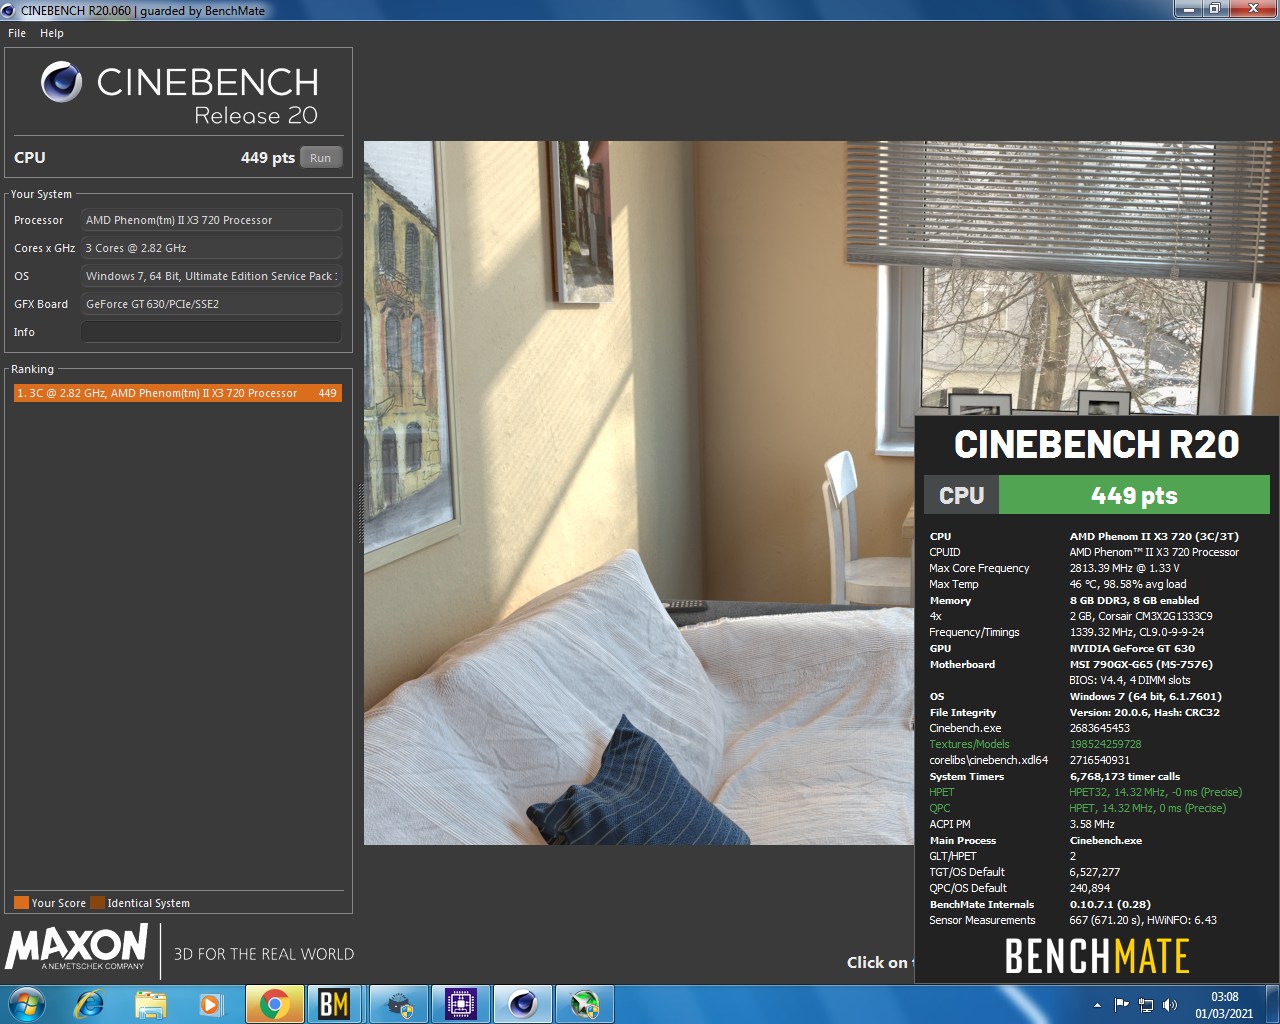Viewport: 1280px width, 1024px height.
Task: Click the green X shield taskbar icon
Action: point(584,1004)
